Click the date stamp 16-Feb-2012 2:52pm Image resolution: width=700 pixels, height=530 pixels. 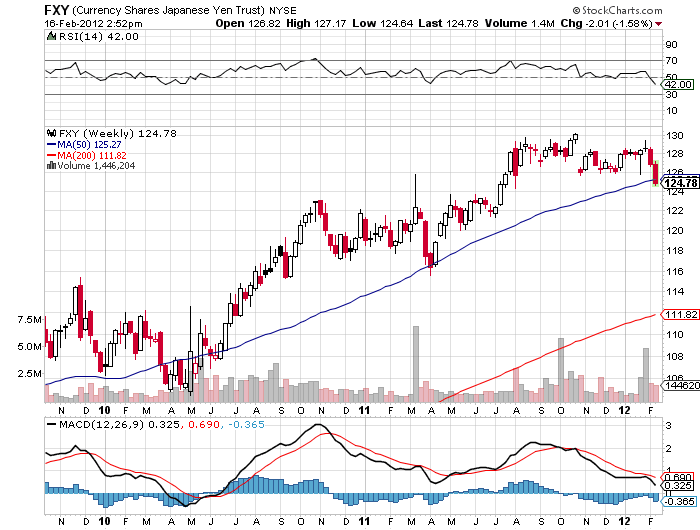coord(93,23)
